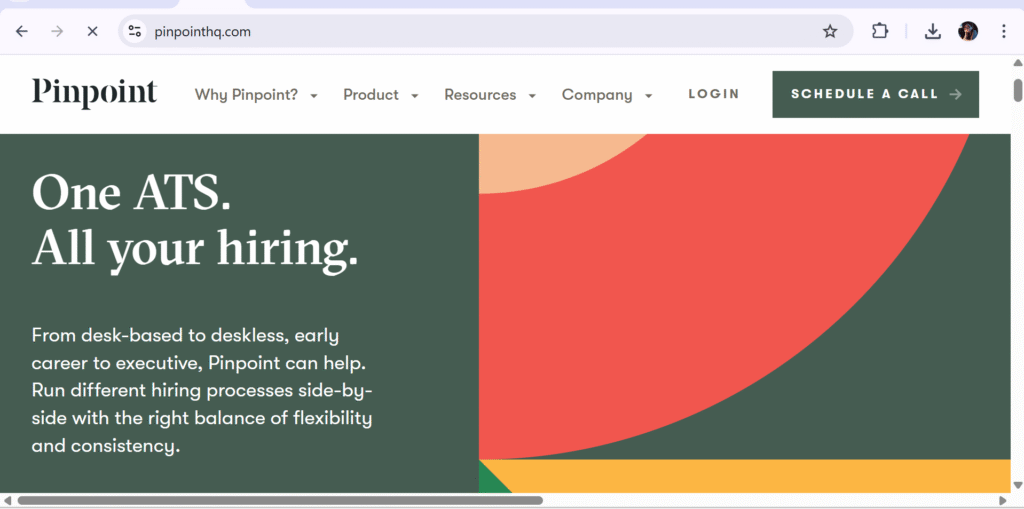Viewport: 1024px width, 509px height.
Task: Open the Product menu
Action: coord(371,95)
